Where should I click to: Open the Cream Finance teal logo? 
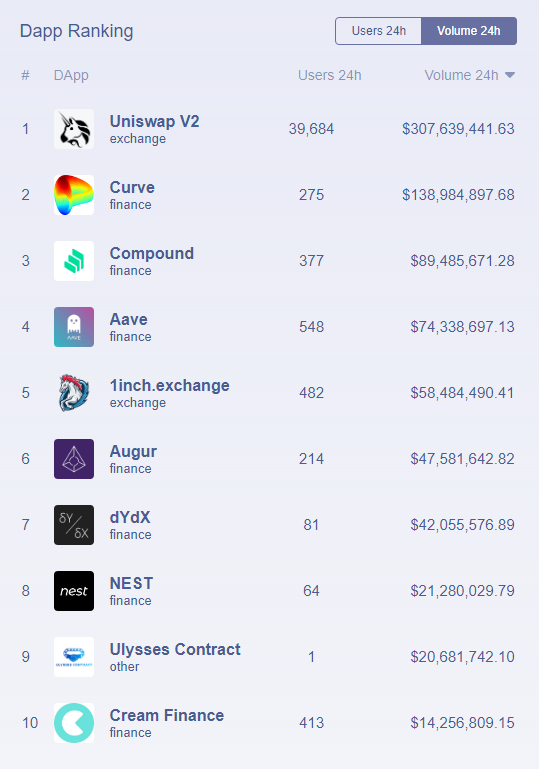tap(74, 723)
